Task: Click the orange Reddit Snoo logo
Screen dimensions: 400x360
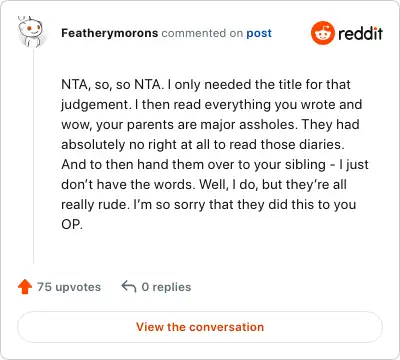Action: (x=322, y=33)
